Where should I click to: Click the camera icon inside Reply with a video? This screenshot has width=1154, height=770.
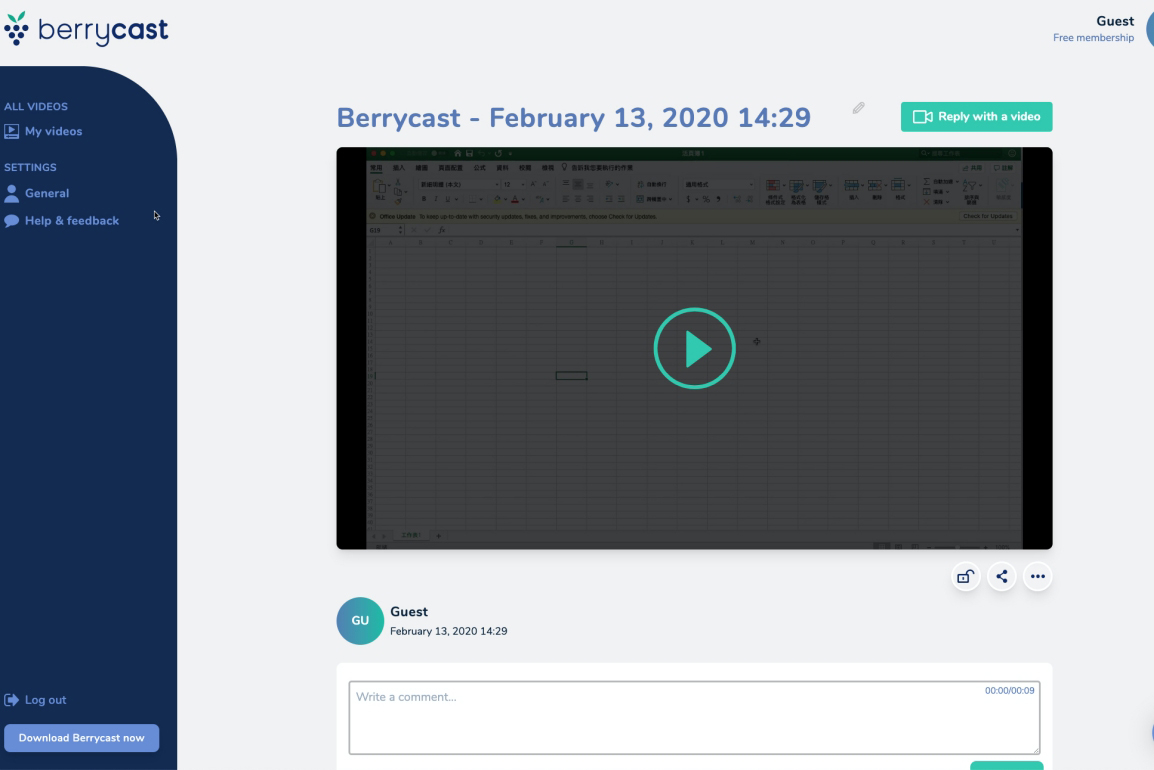tap(923, 117)
